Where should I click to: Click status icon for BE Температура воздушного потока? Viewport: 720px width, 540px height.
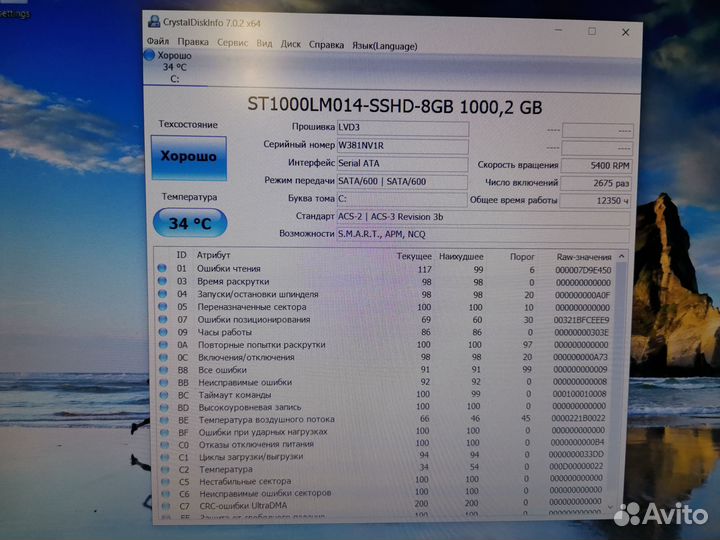[x=164, y=420]
